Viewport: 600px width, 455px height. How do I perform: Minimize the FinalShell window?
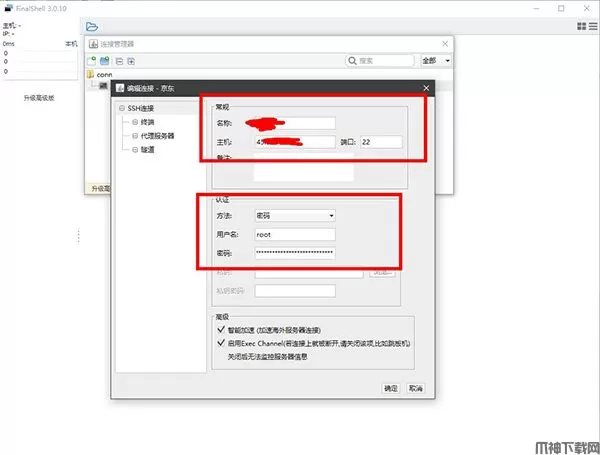coord(536,8)
